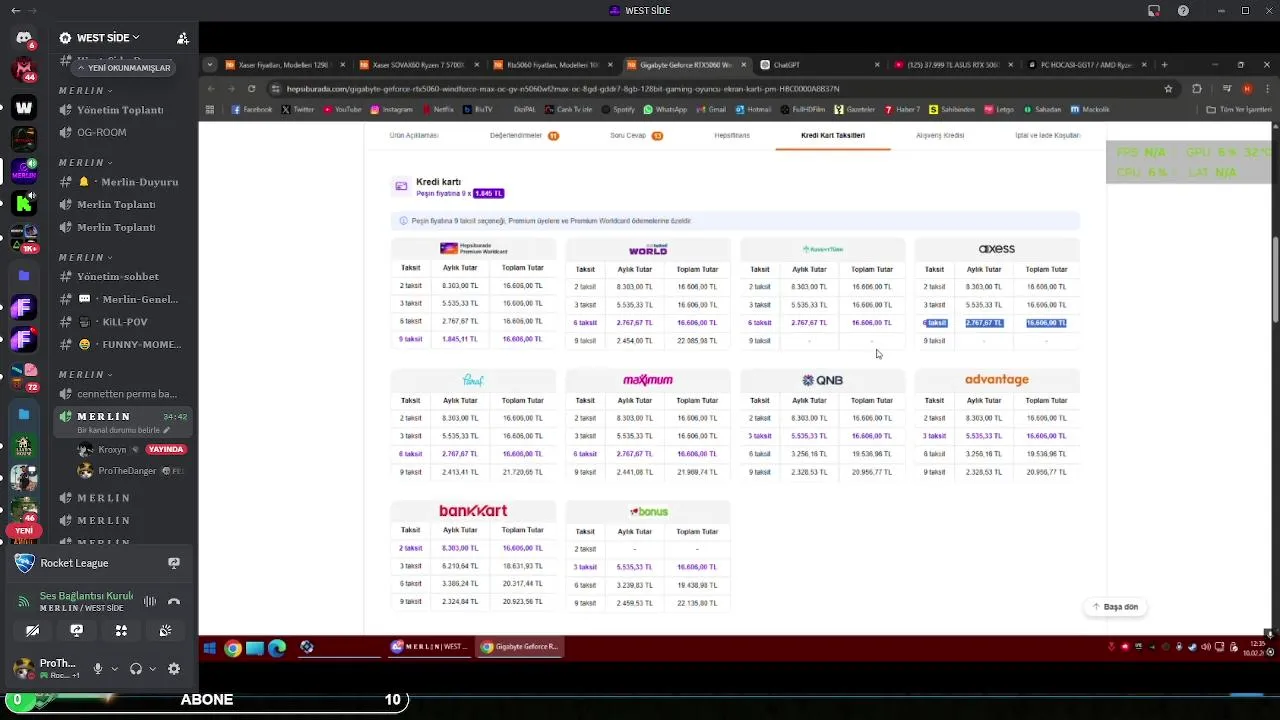Open headphone output options arrow
The width and height of the screenshot is (1280, 720).
pos(152,668)
